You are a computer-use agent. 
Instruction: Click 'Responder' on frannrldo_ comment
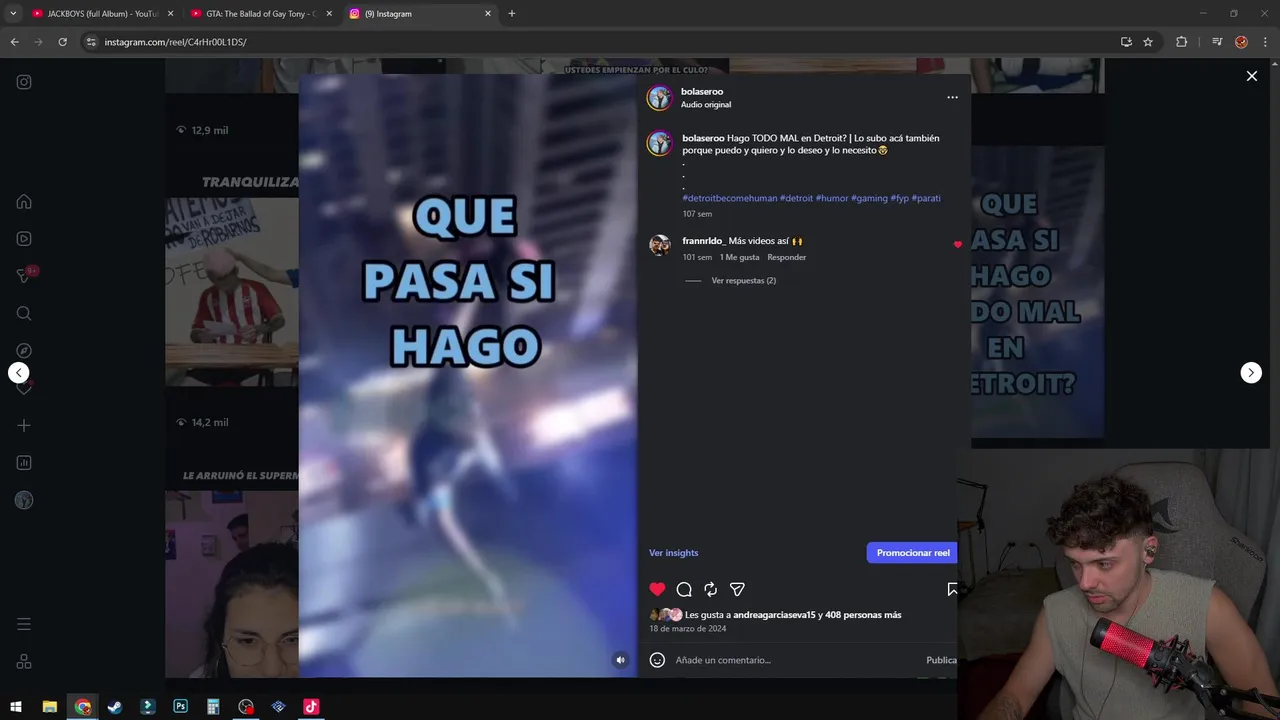787,257
